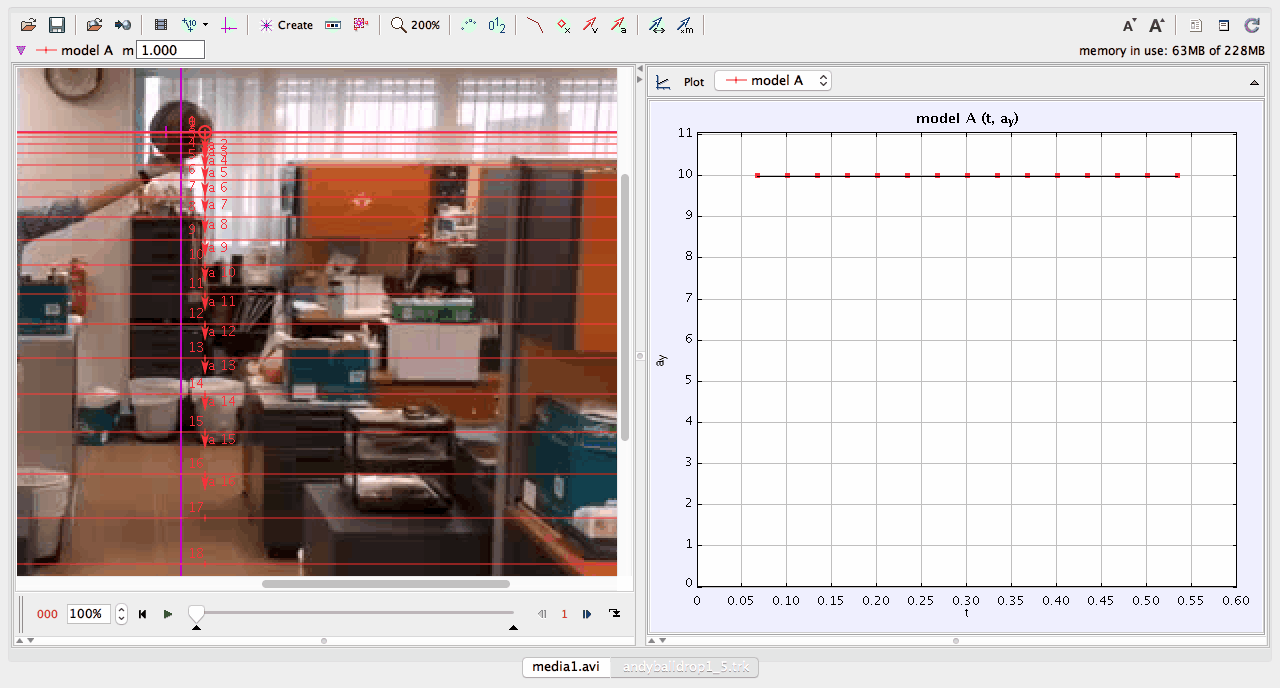
Task: Toggle acceleration vectors display
Action: [619, 25]
